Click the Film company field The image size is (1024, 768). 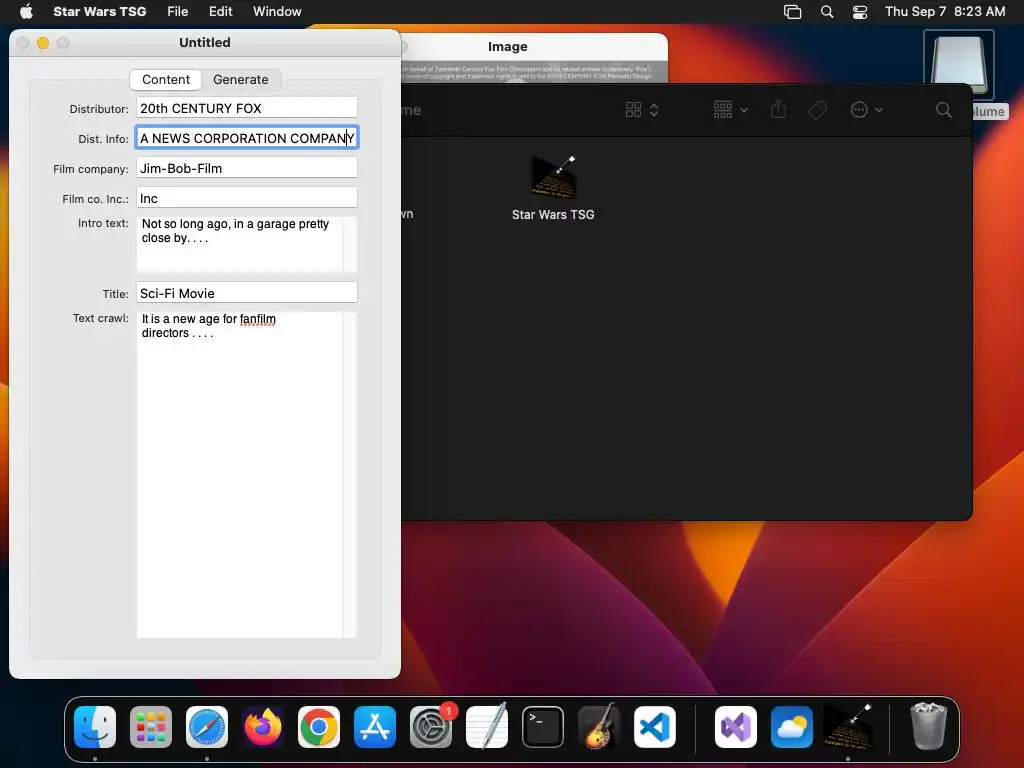[x=247, y=168]
